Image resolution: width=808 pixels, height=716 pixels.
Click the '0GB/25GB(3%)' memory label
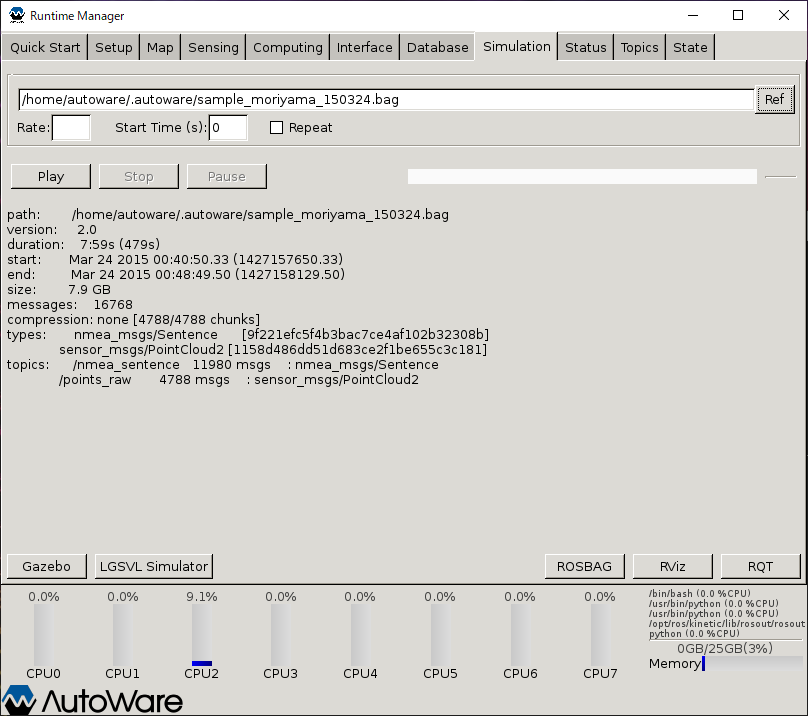tap(725, 648)
